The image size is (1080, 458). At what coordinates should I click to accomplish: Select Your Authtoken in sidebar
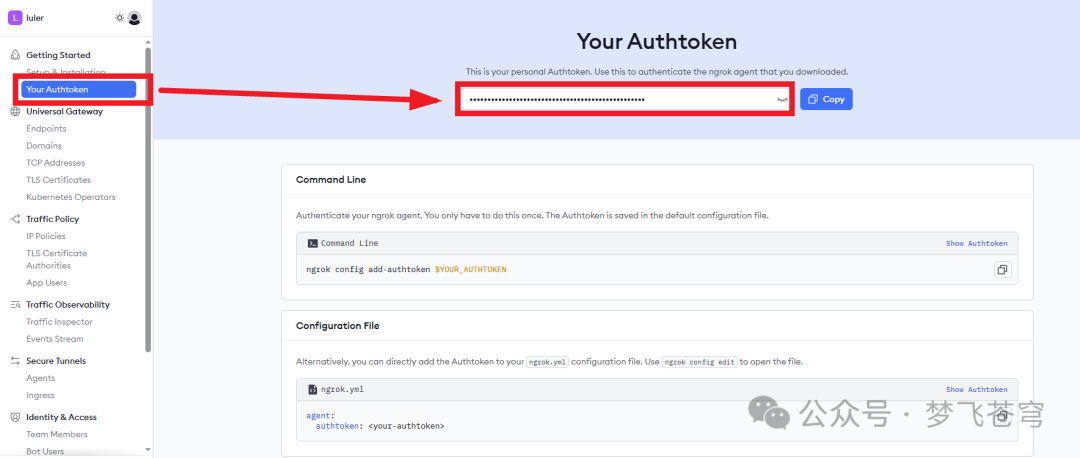pos(79,90)
